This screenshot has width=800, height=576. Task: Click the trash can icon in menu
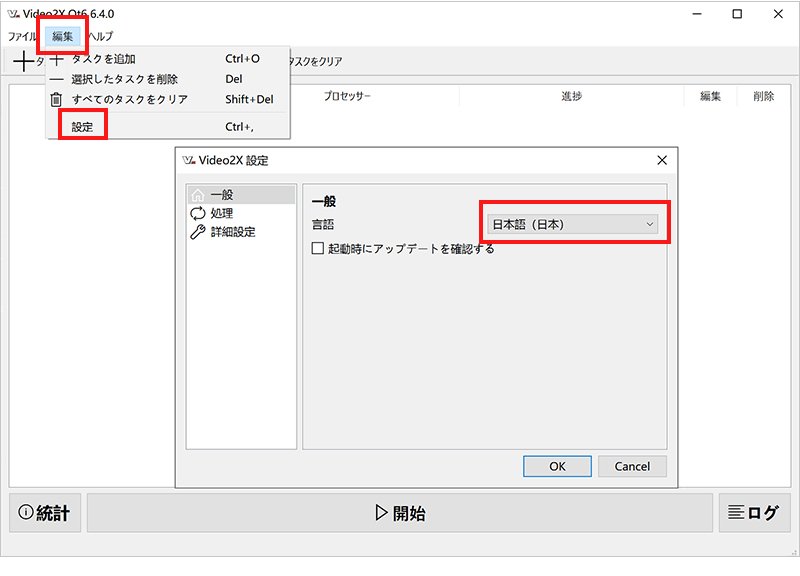pyautogui.click(x=56, y=99)
